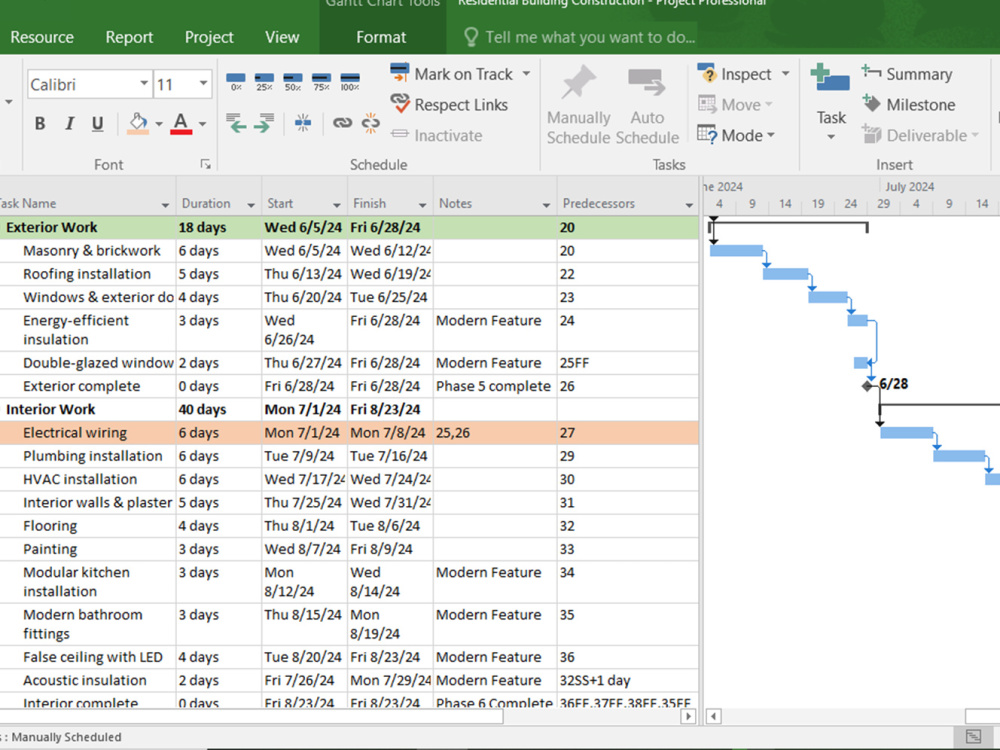
Task: Expand the Inspect dropdown arrow
Action: (x=786, y=74)
